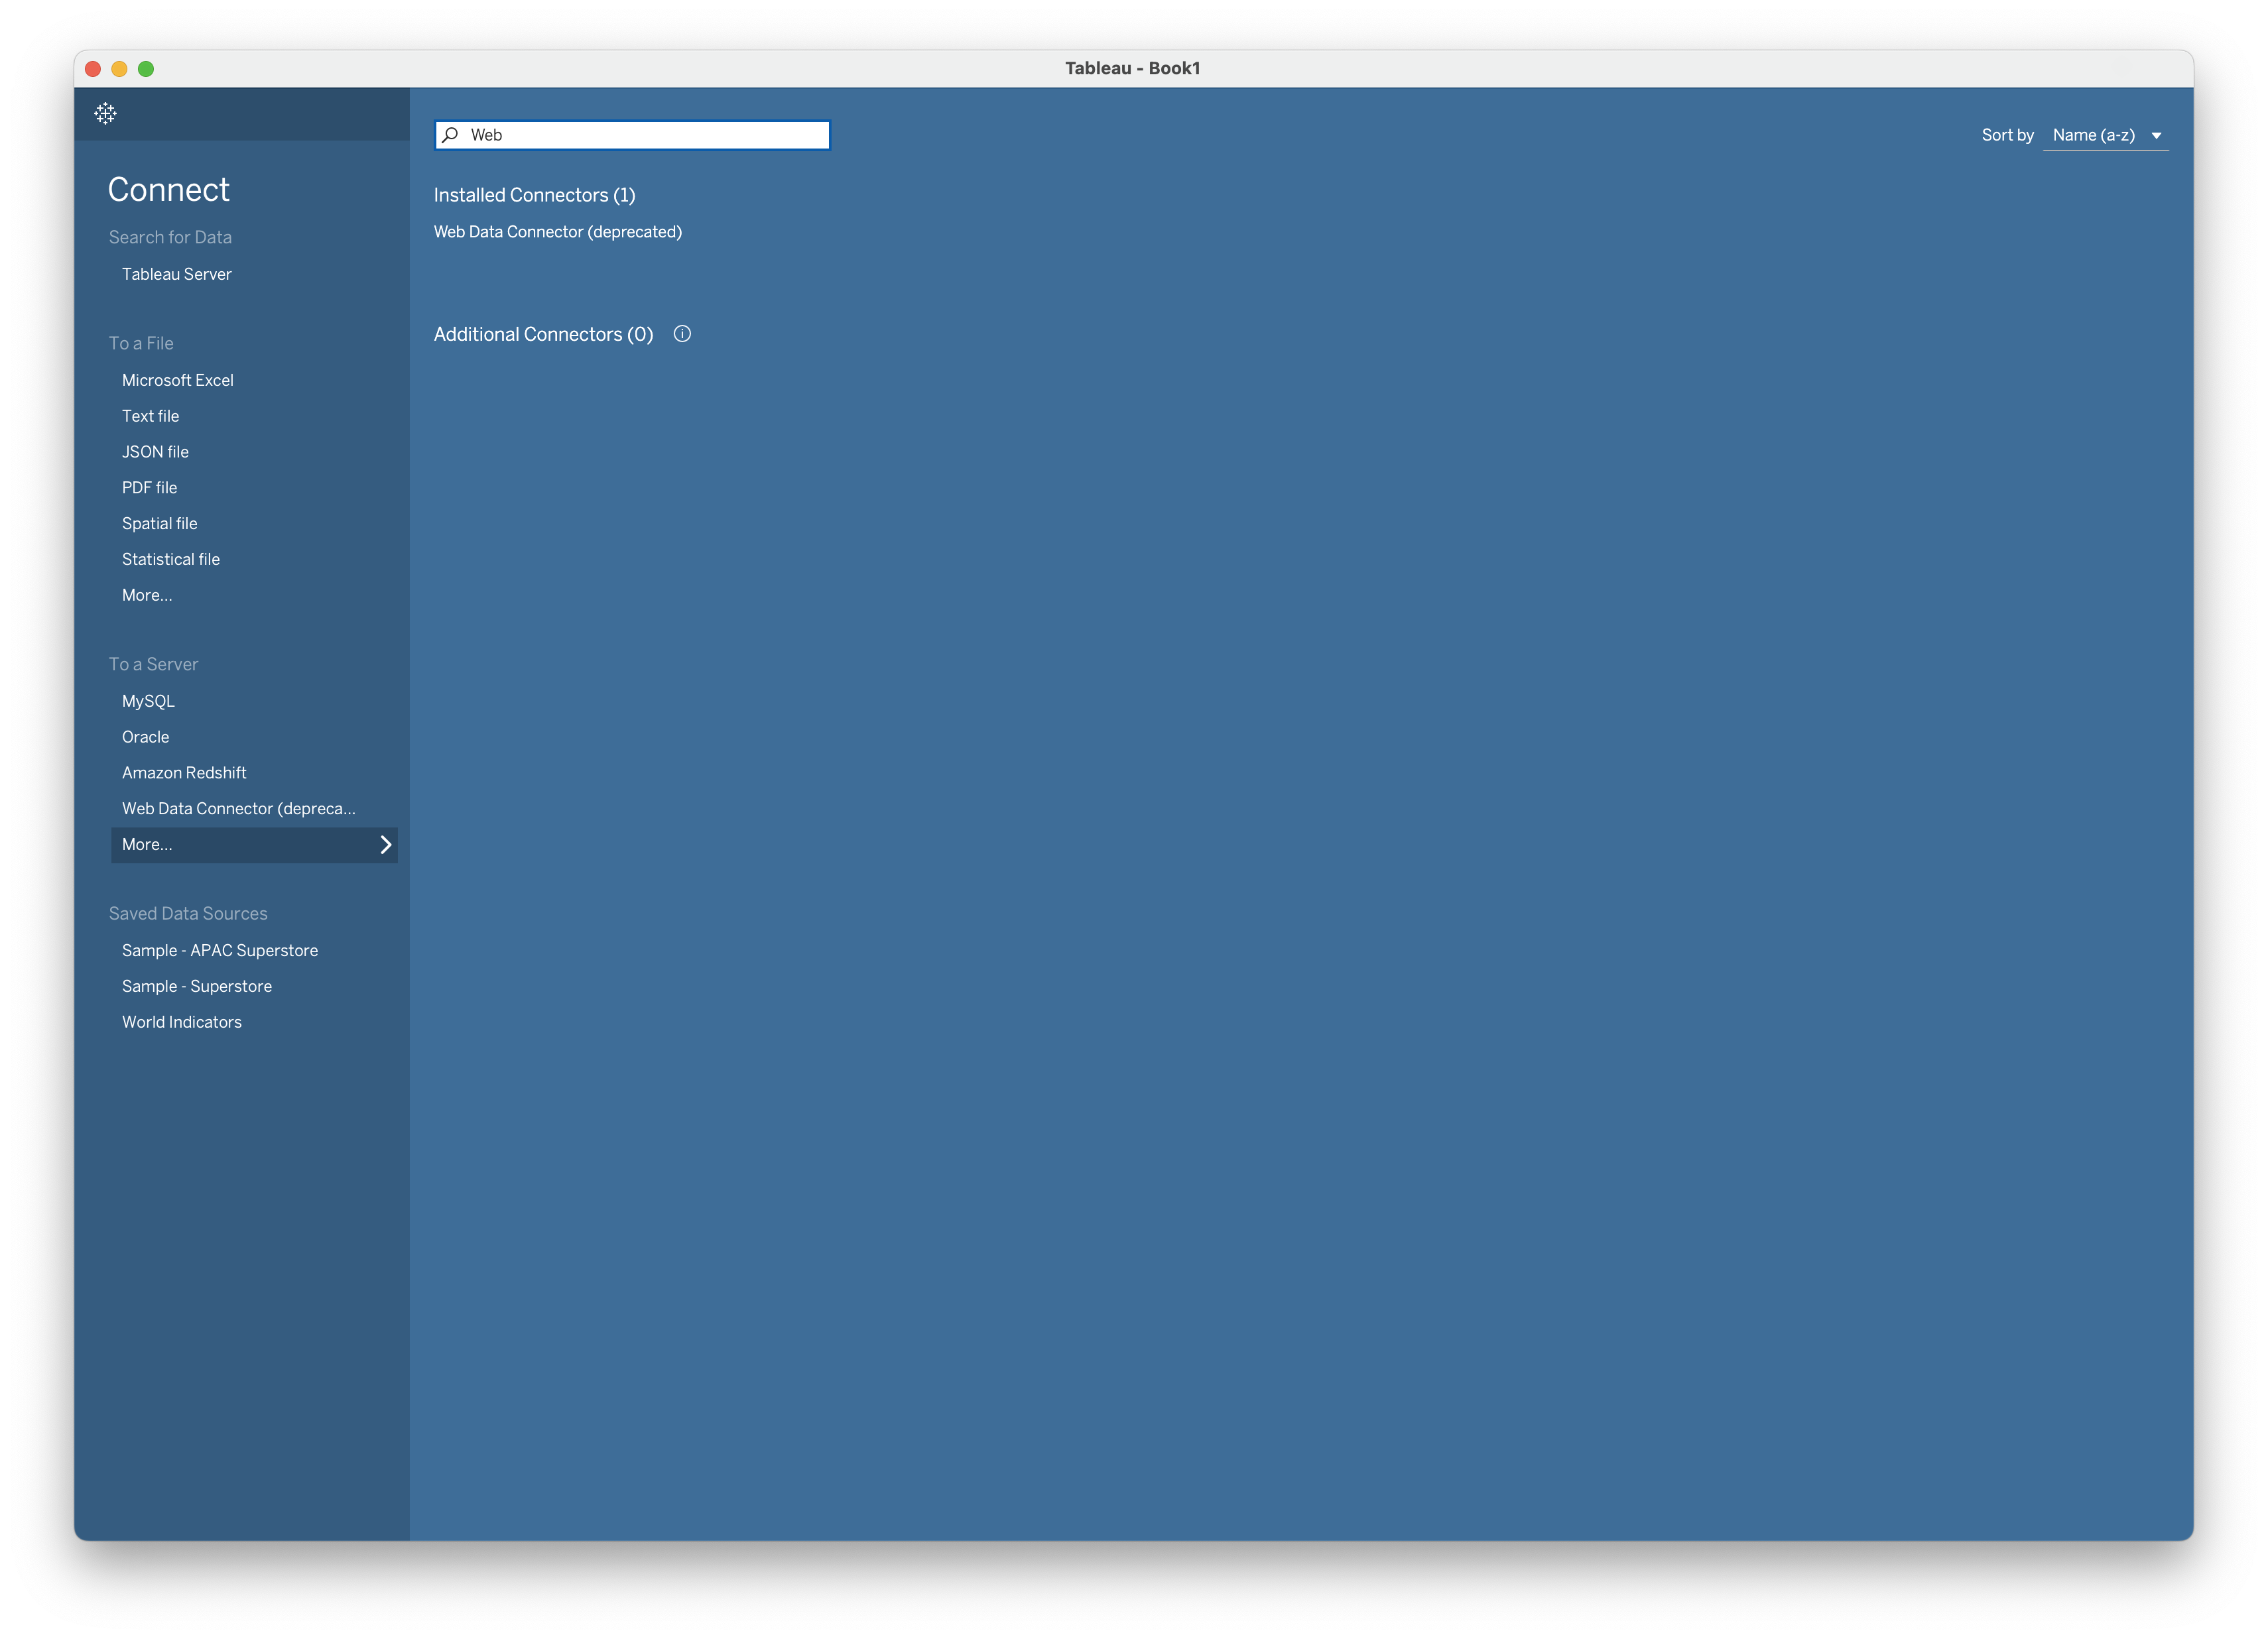Open Sample - APAC Superstore data source
The image size is (2268, 1639).
pos(220,951)
